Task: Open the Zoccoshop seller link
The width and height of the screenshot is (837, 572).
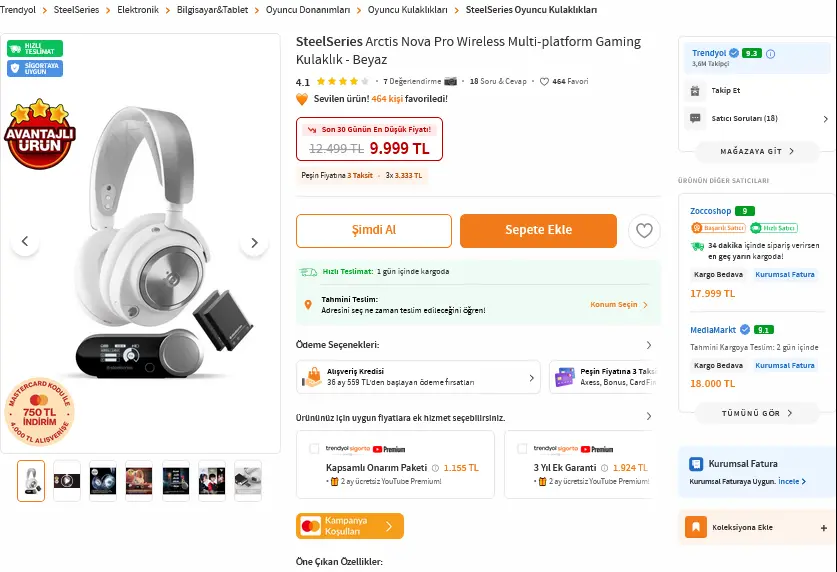Action: [710, 211]
